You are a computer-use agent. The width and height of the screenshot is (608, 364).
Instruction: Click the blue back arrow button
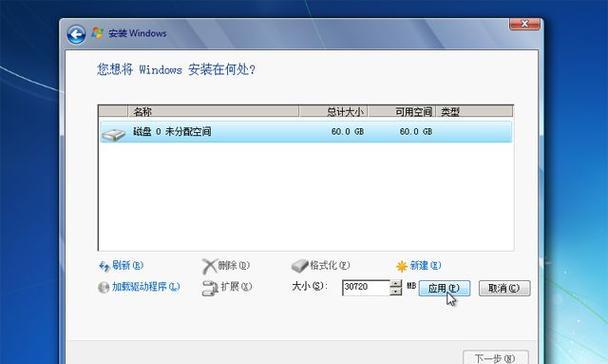[x=76, y=35]
